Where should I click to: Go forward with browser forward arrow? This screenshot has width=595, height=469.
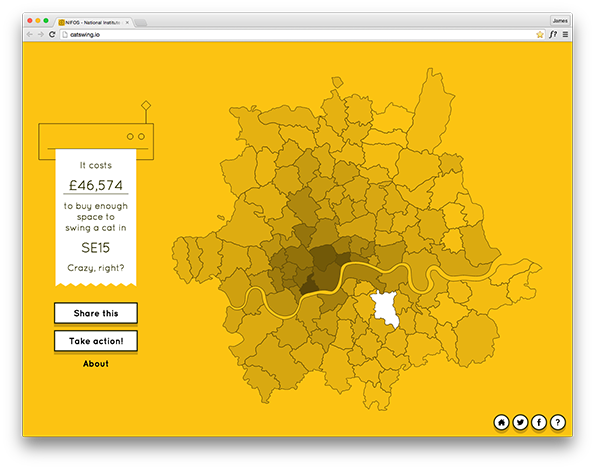pyautogui.click(x=41, y=35)
